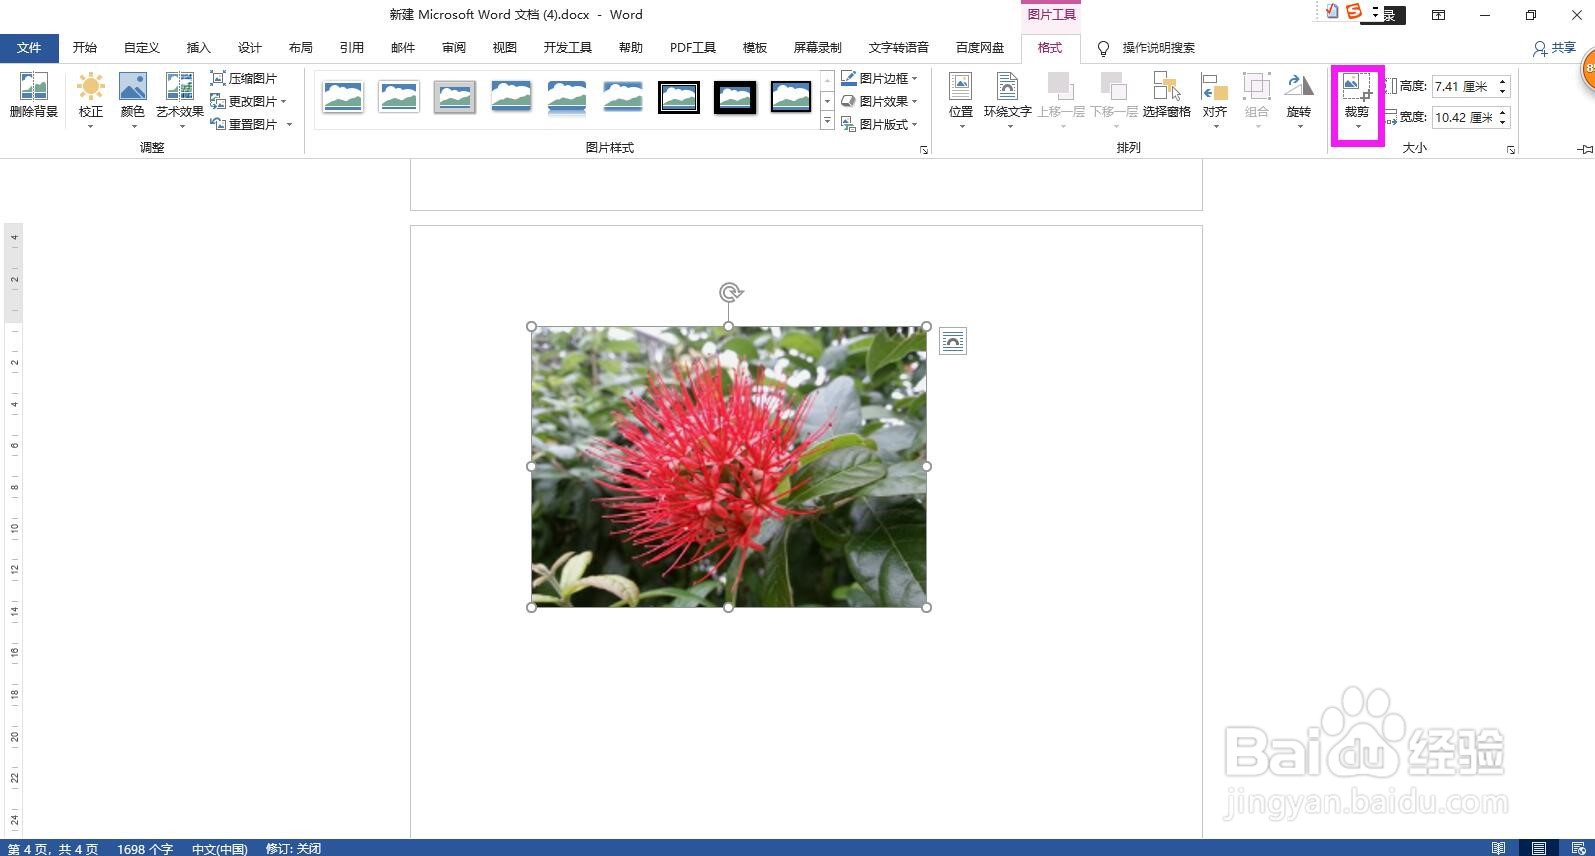Open the 位置 position tool

click(x=961, y=98)
